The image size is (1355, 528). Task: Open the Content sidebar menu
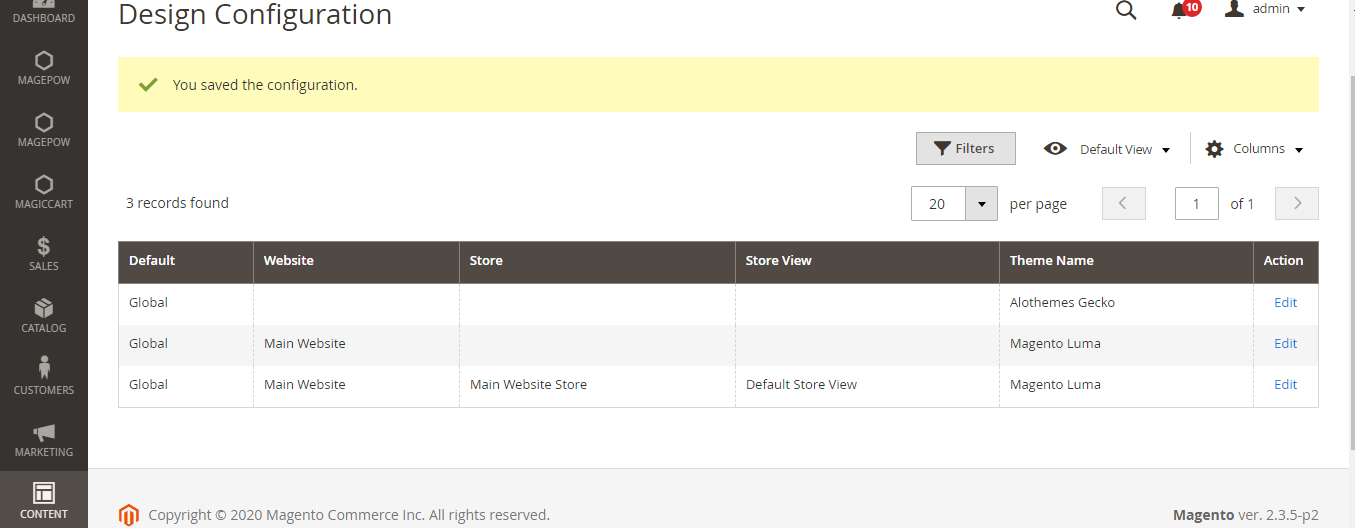[x=43, y=500]
